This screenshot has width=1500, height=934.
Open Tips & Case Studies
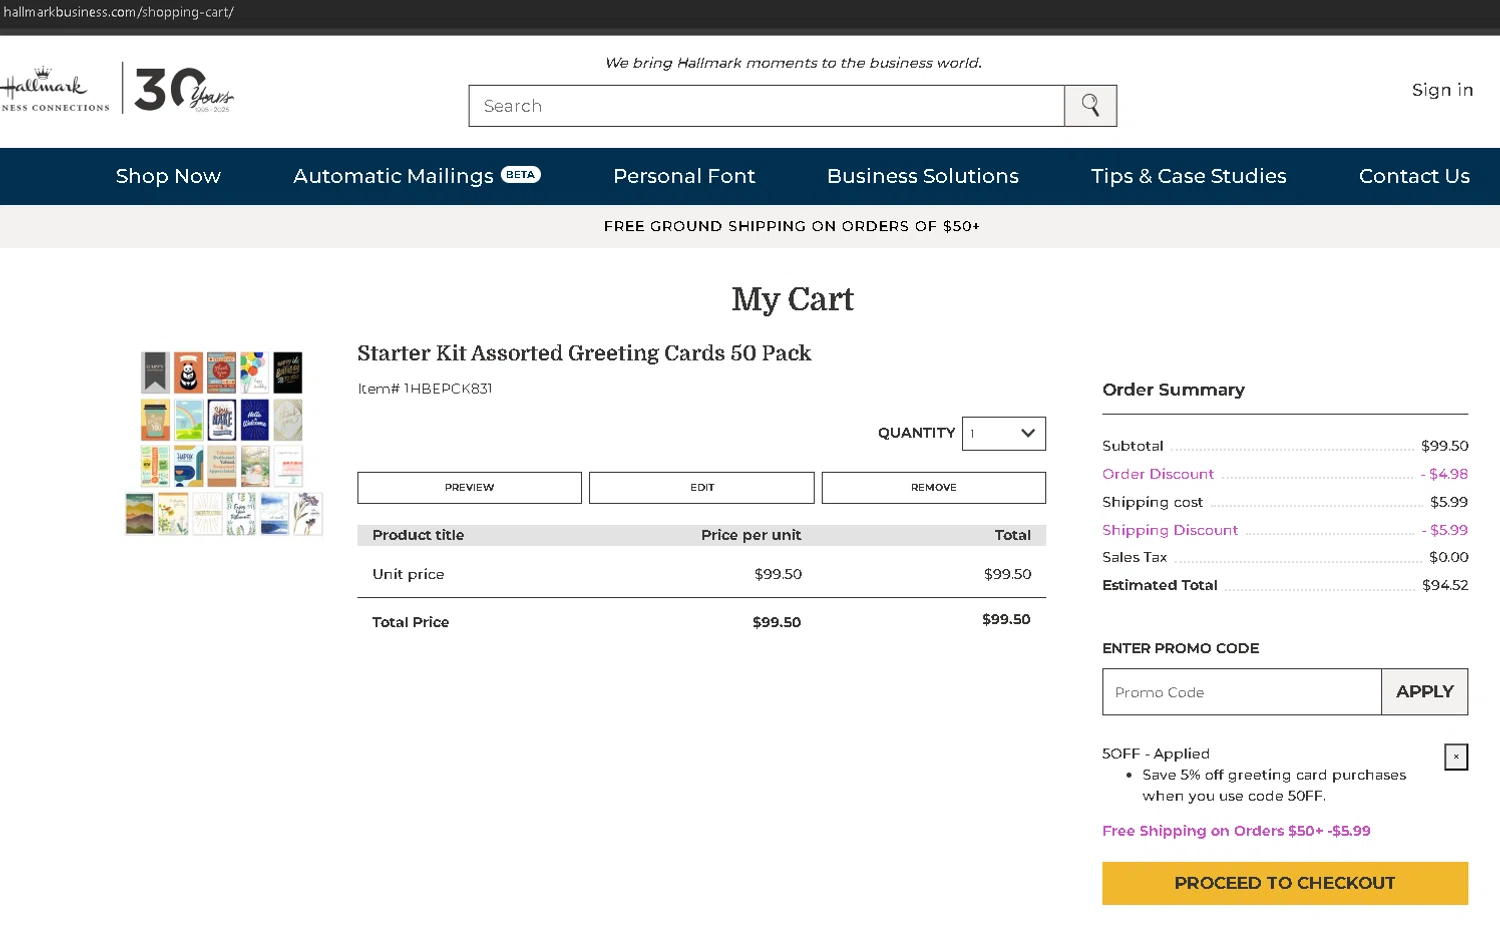click(x=1189, y=176)
